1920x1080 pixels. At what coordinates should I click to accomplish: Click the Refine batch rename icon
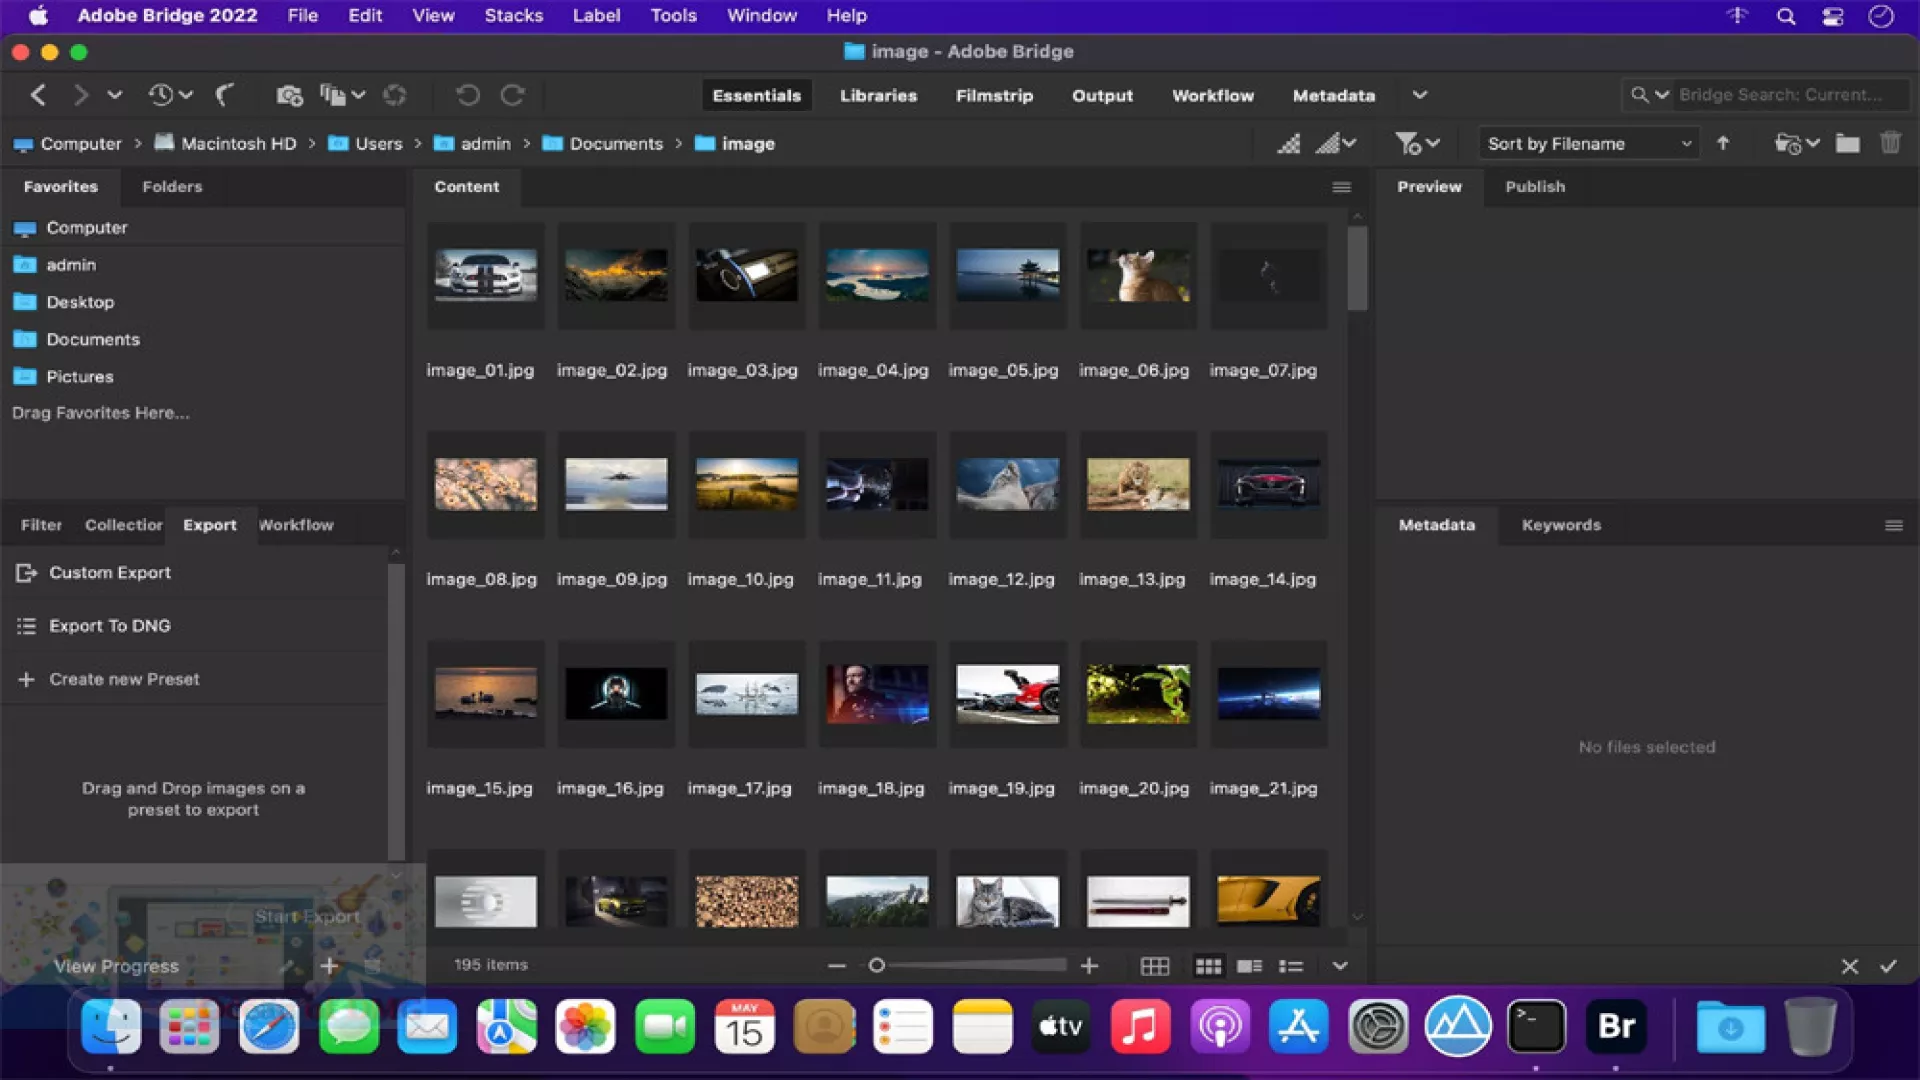(332, 95)
